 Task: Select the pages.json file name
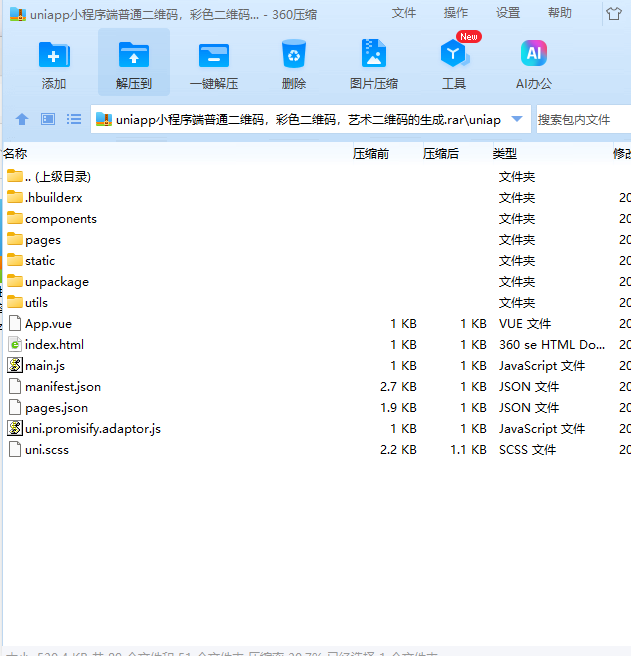coord(56,408)
